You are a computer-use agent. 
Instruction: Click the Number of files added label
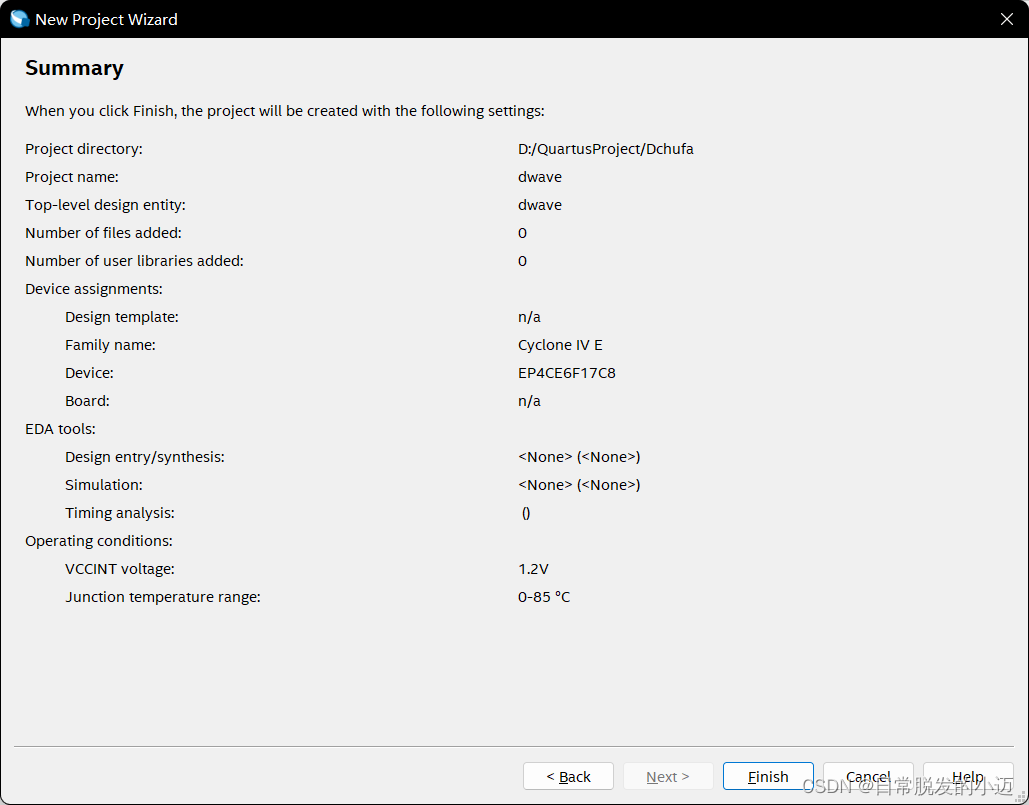(x=103, y=233)
